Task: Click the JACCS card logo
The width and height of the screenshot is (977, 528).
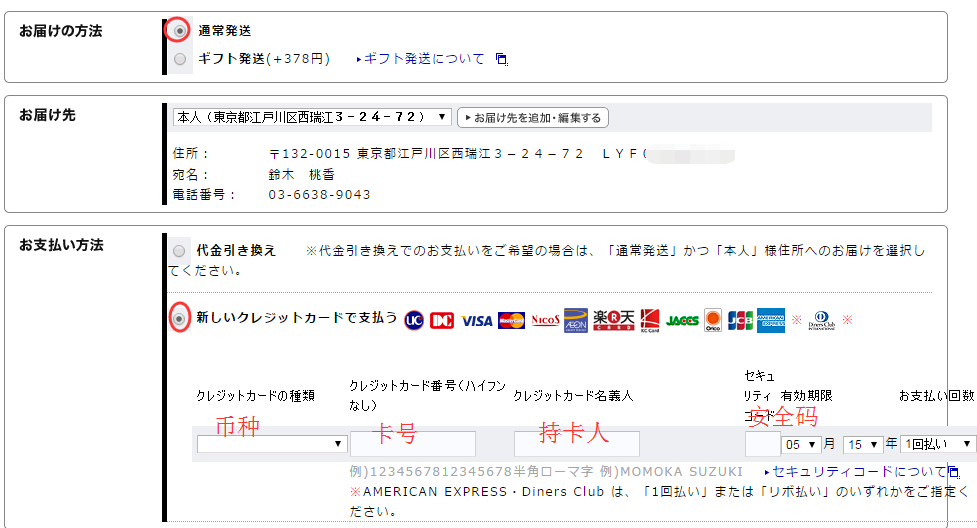Action: pyautogui.click(x=682, y=320)
